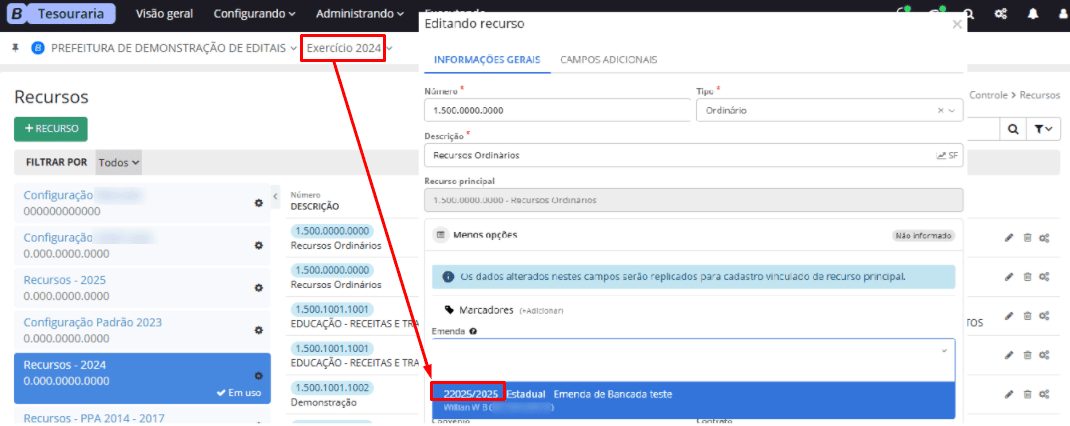Close the Editando recurso dialog

957,25
